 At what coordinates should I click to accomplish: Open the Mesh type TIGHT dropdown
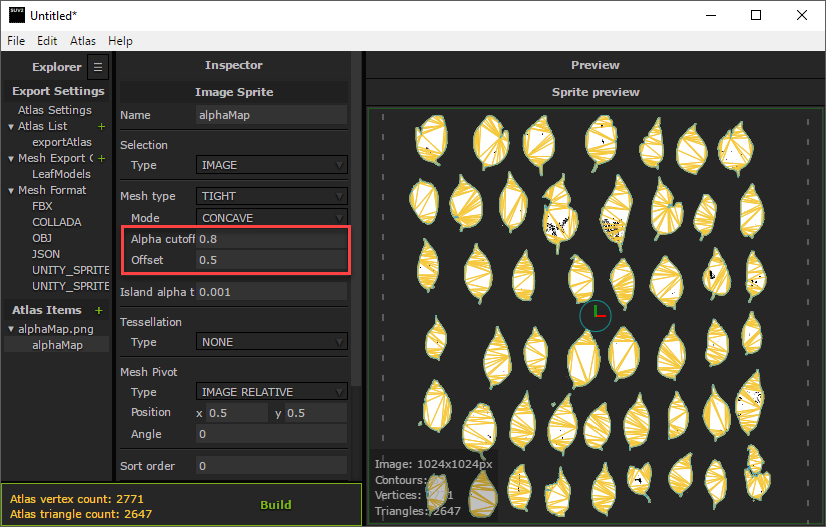[x=272, y=196]
